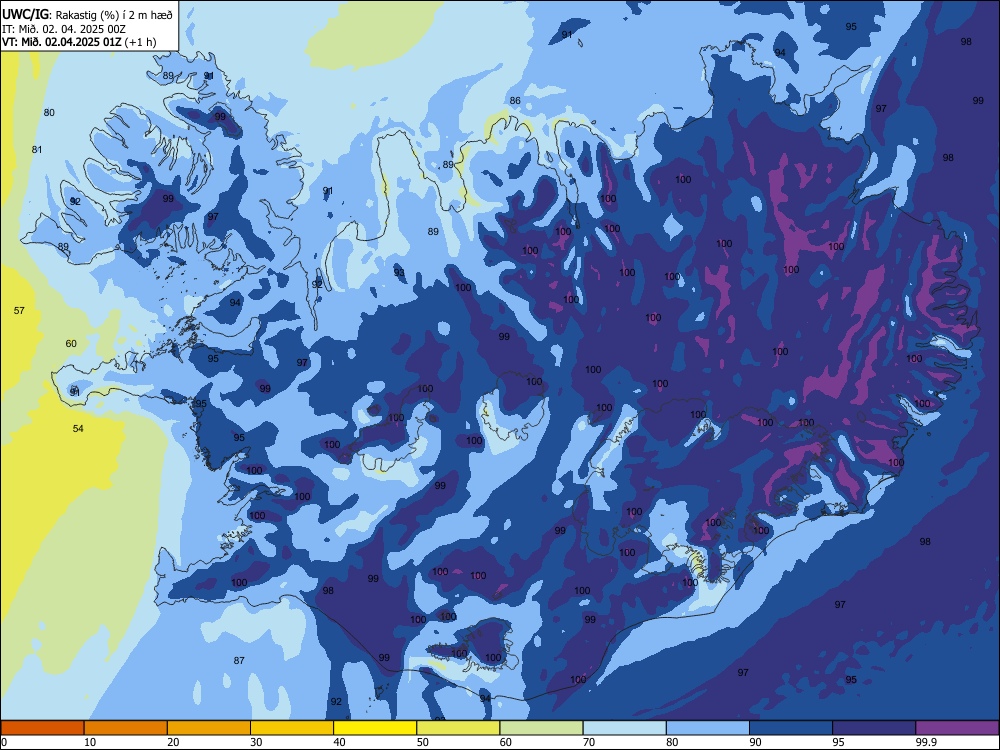Screen dimensions: 1000x750
Task: Click the amber 20–30 legend swatch
Action: tap(209, 728)
